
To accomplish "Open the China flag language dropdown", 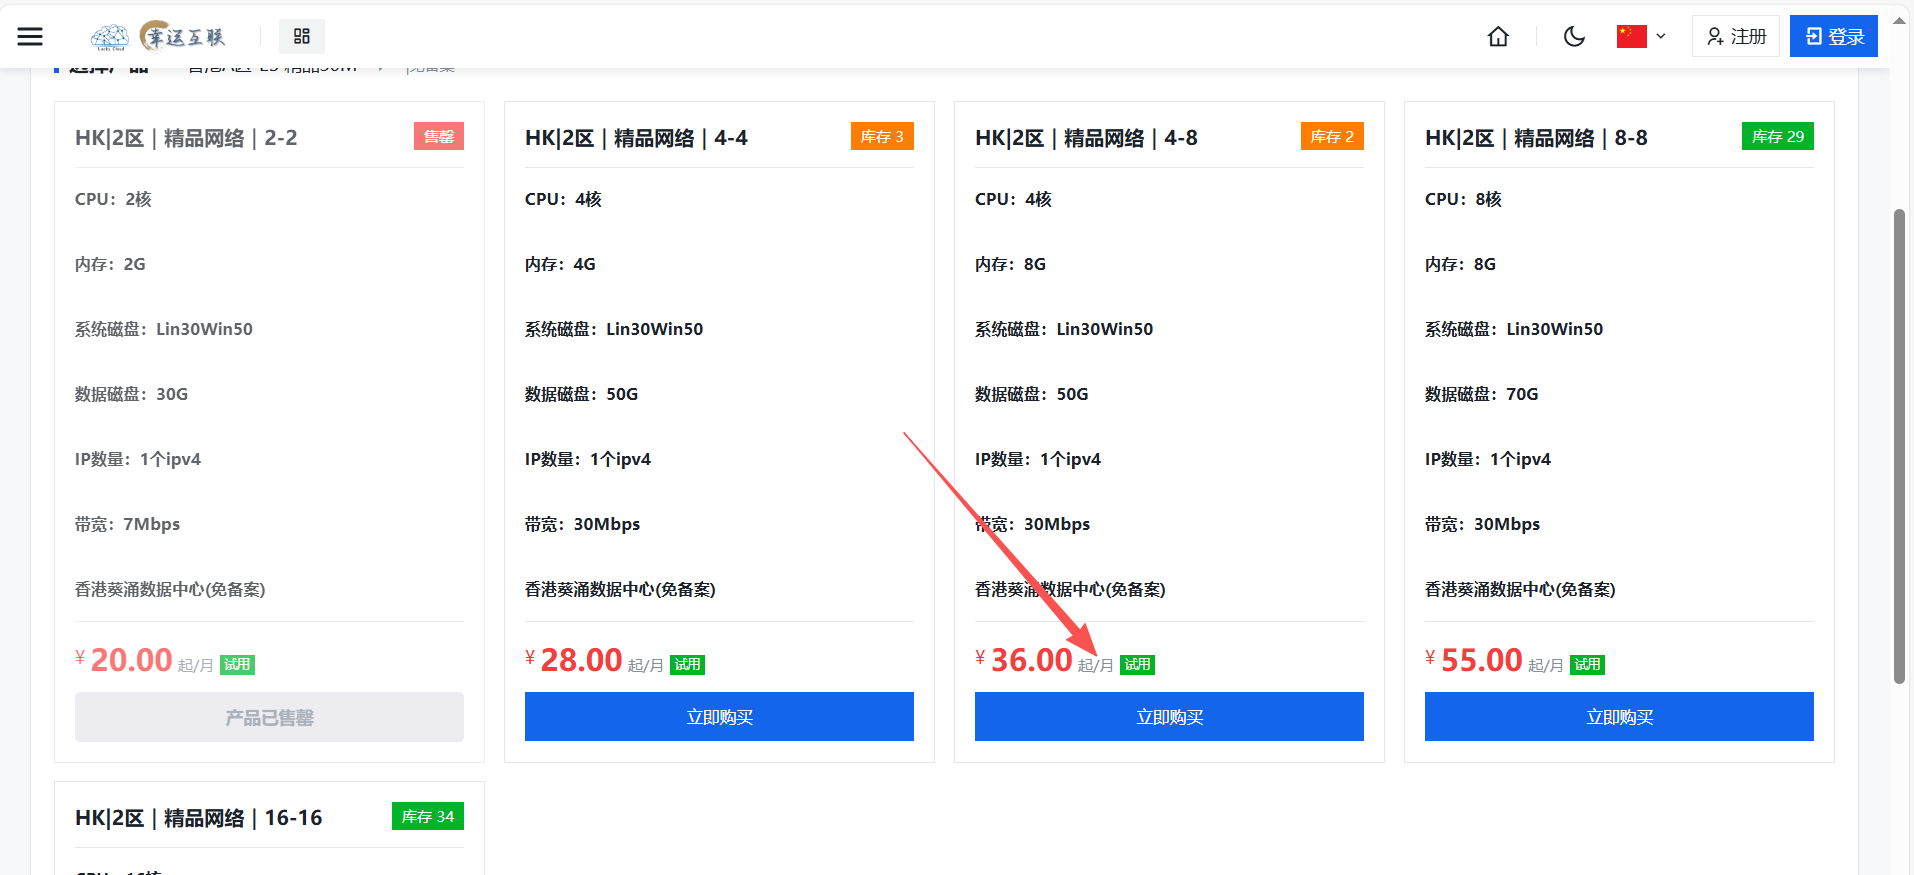I will [1641, 37].
